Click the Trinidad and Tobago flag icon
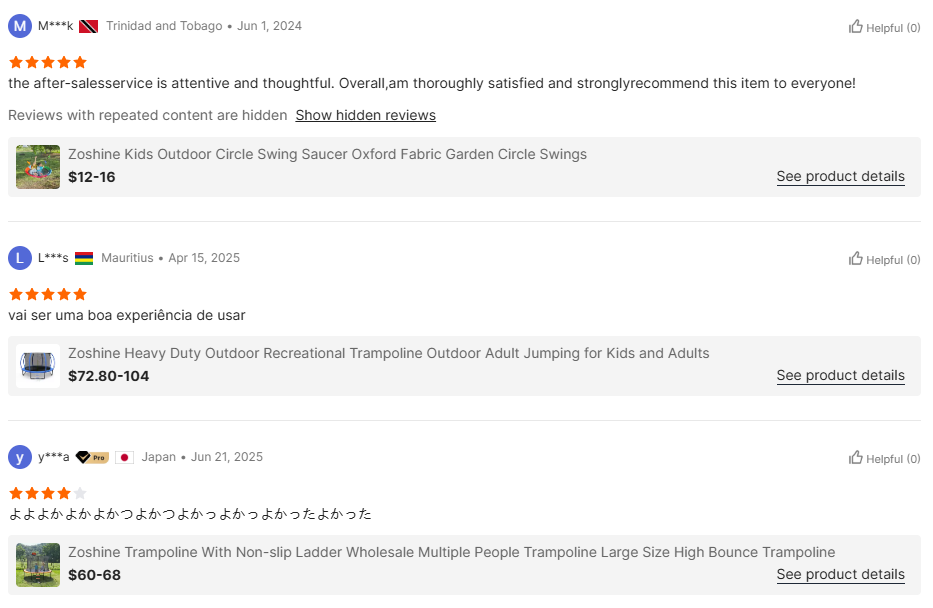Screen dimensions: 933x608 coord(88,26)
